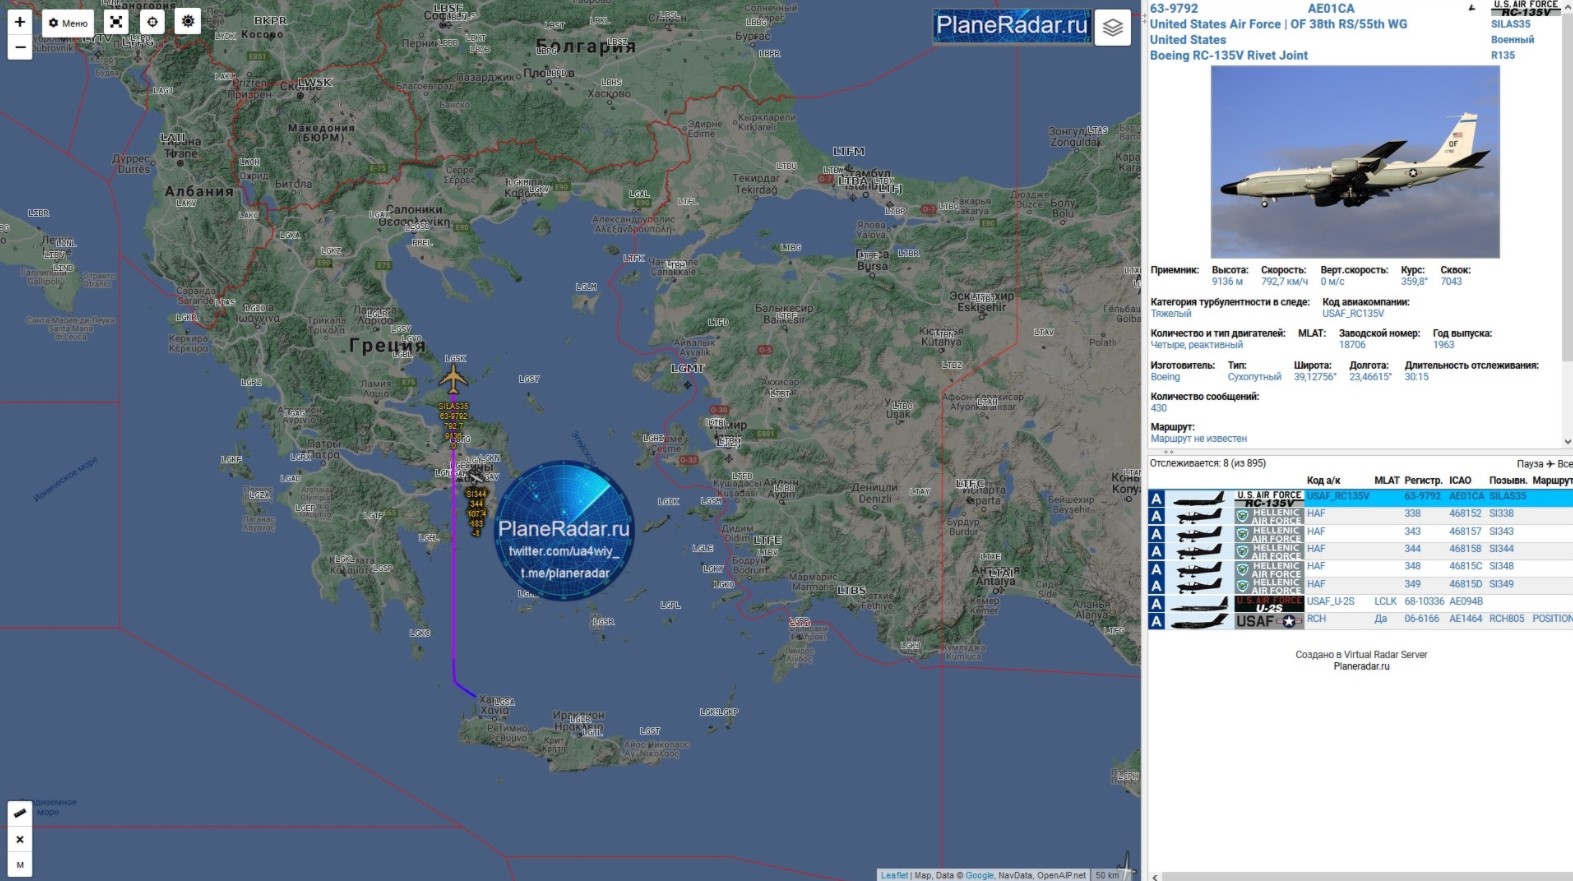Click the U.S. Air Force U-2S flag in list
The width and height of the screenshot is (1573, 881).
(1269, 604)
